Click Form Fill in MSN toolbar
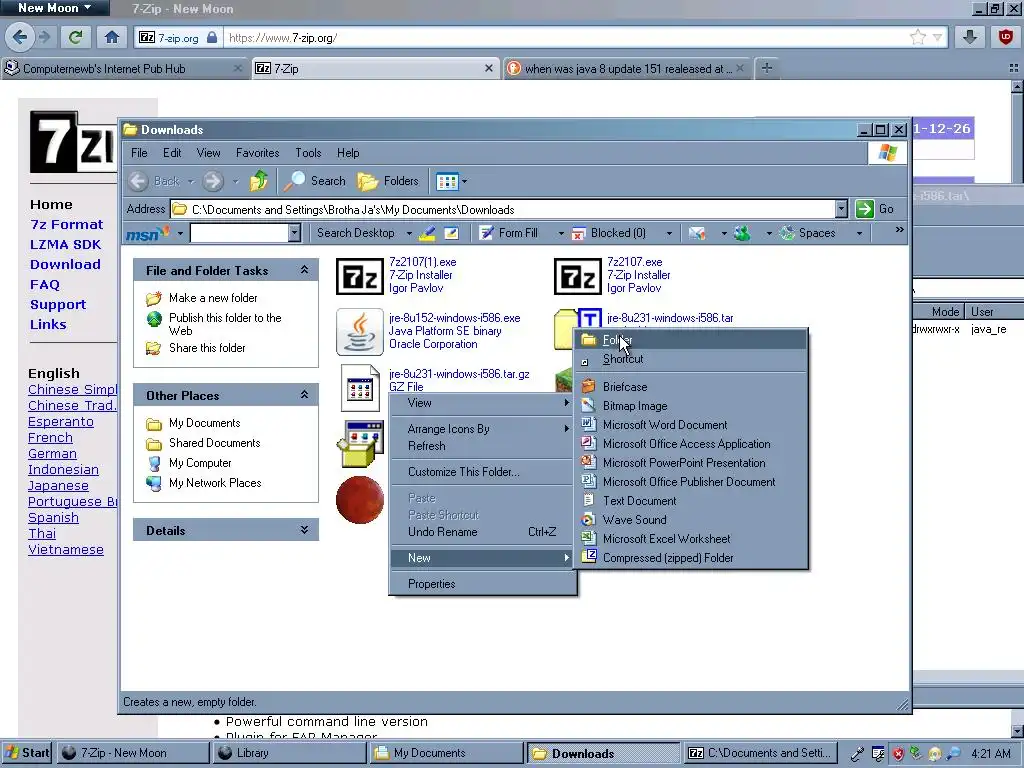The image size is (1024, 768). (509, 233)
